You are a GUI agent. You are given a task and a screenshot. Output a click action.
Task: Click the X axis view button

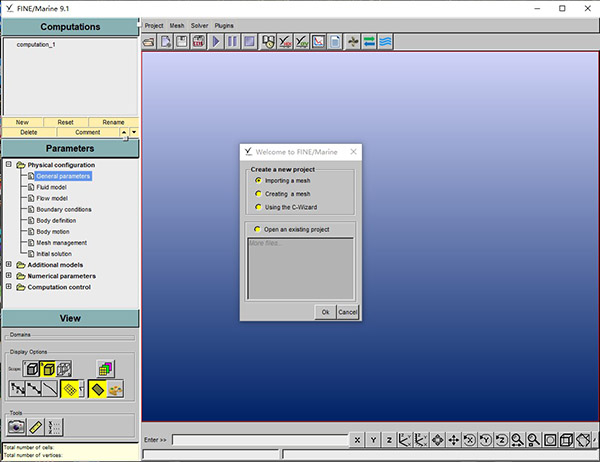[358, 439]
